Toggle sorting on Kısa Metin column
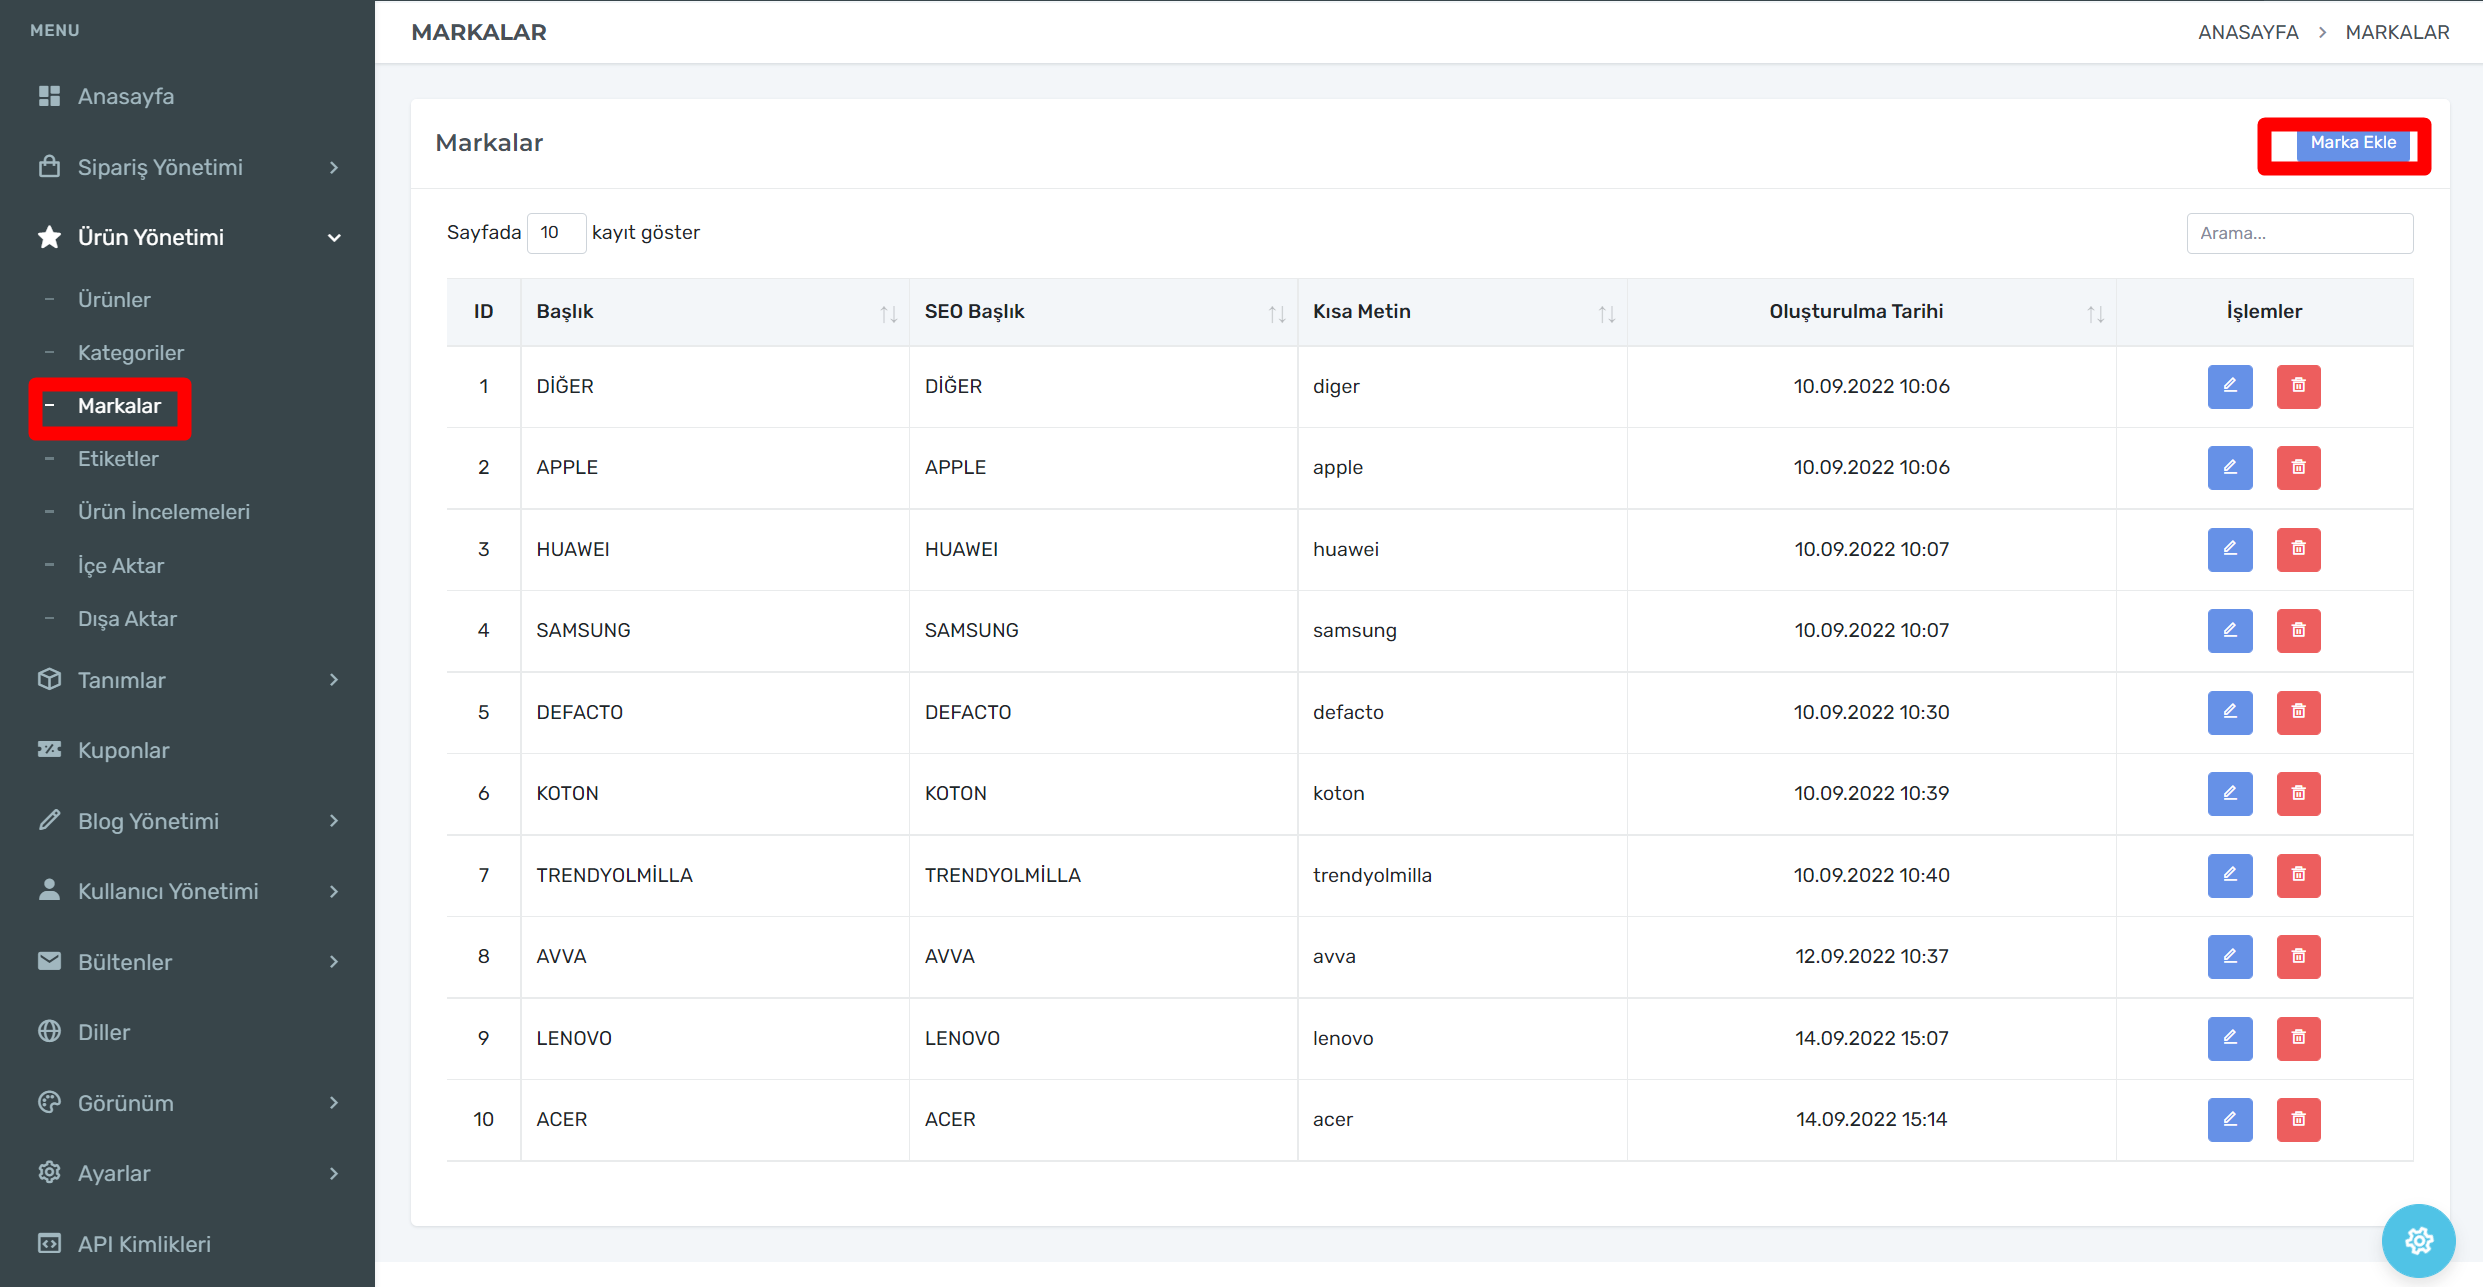This screenshot has height=1287, width=2483. click(1606, 313)
